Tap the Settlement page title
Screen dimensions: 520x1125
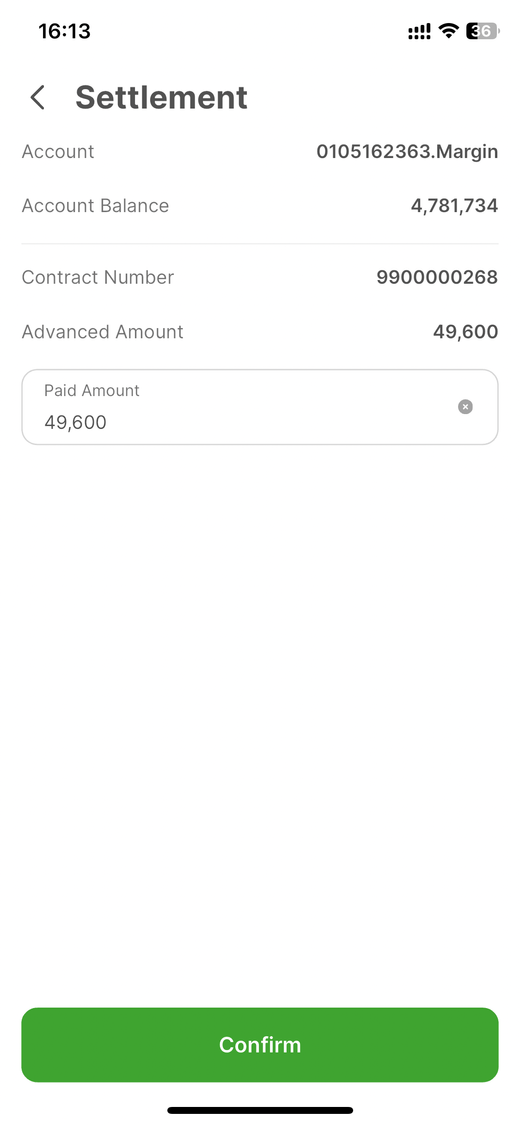[161, 98]
